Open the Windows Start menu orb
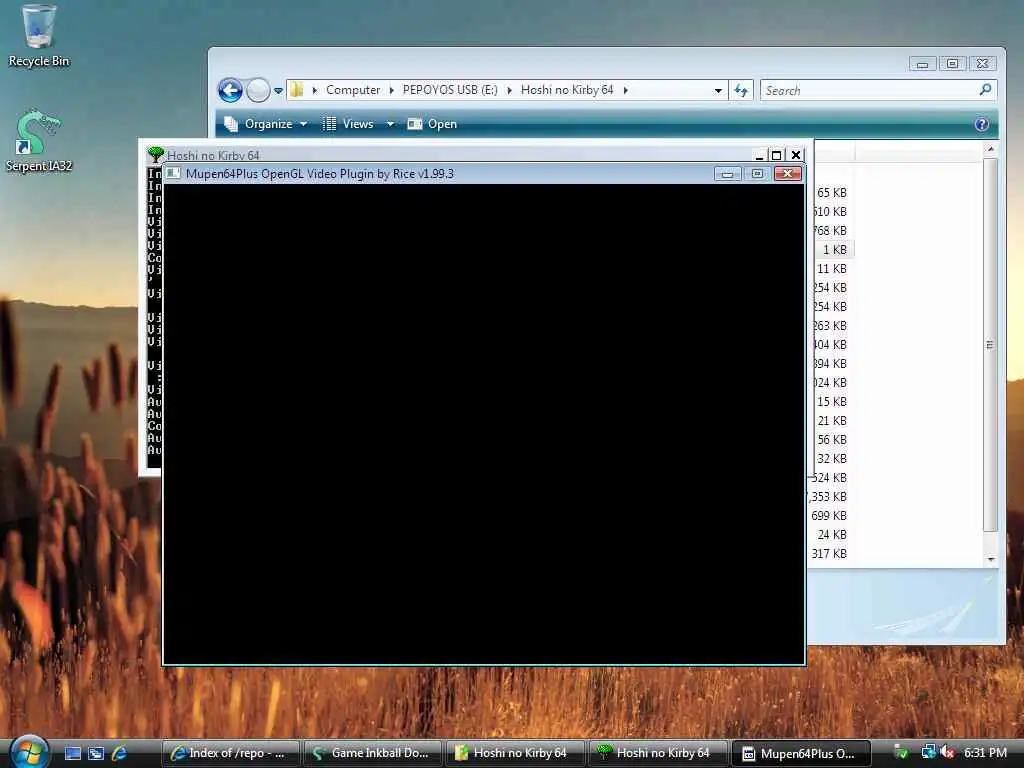The height and width of the screenshot is (768, 1024). click(27, 752)
